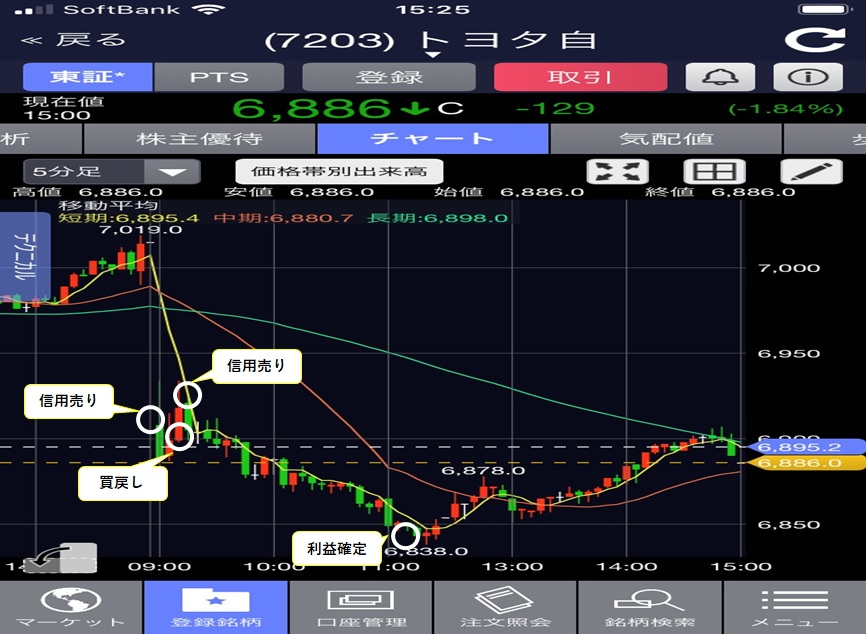
Task: Tap the 長期:6,898.0 moving average legend
Action: pos(437,218)
